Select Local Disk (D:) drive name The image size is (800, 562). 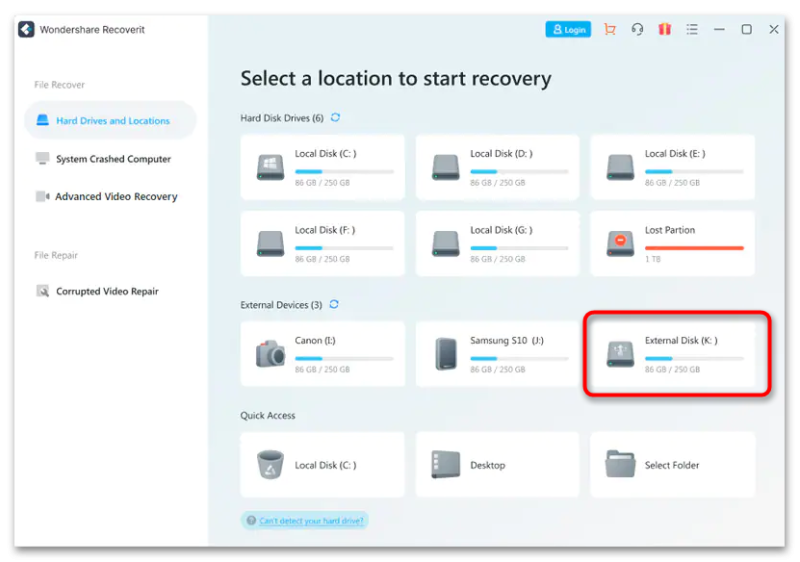[x=501, y=154]
